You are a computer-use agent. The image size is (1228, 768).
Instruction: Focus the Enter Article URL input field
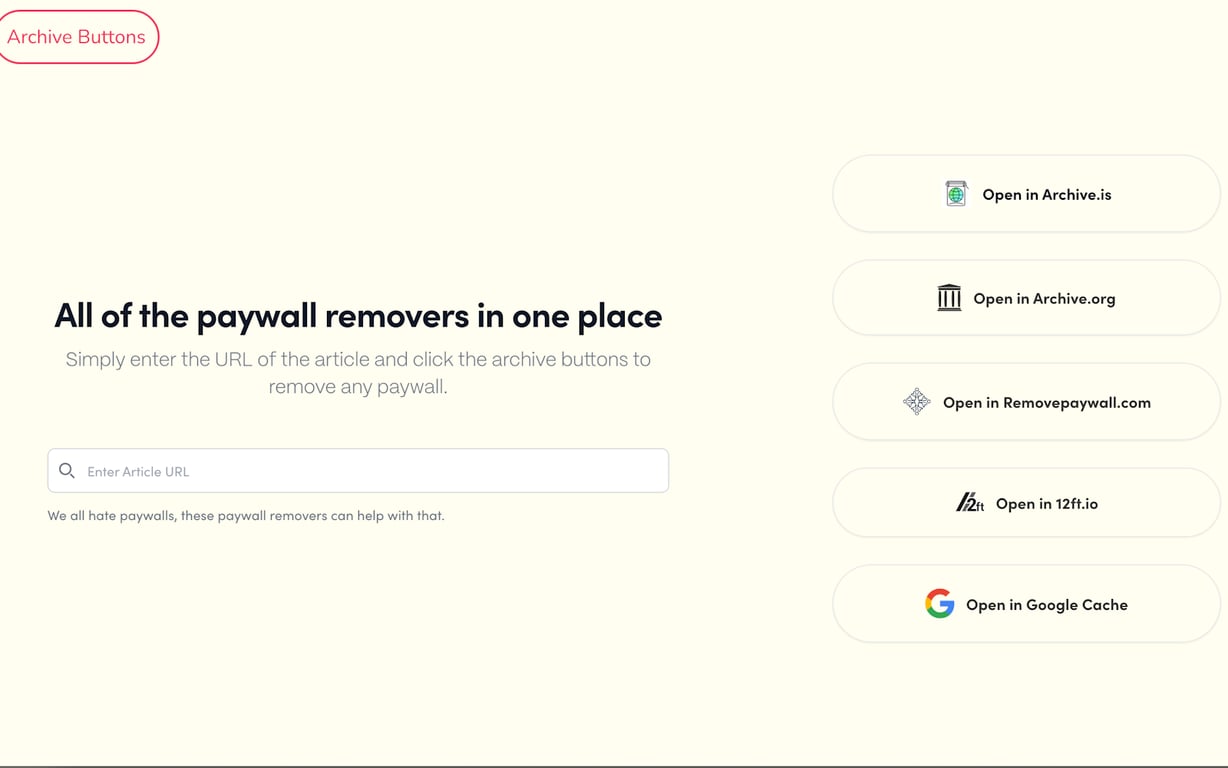click(x=357, y=470)
